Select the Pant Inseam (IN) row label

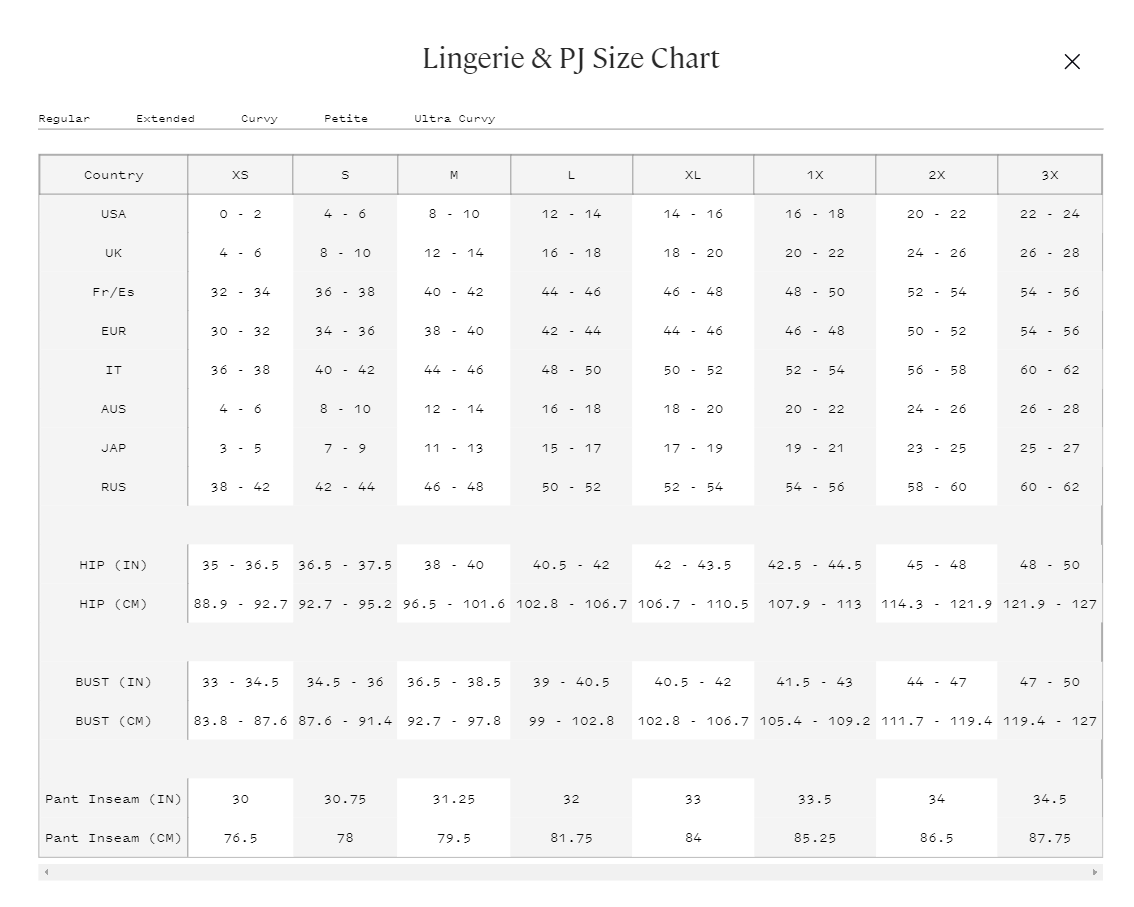coord(114,799)
